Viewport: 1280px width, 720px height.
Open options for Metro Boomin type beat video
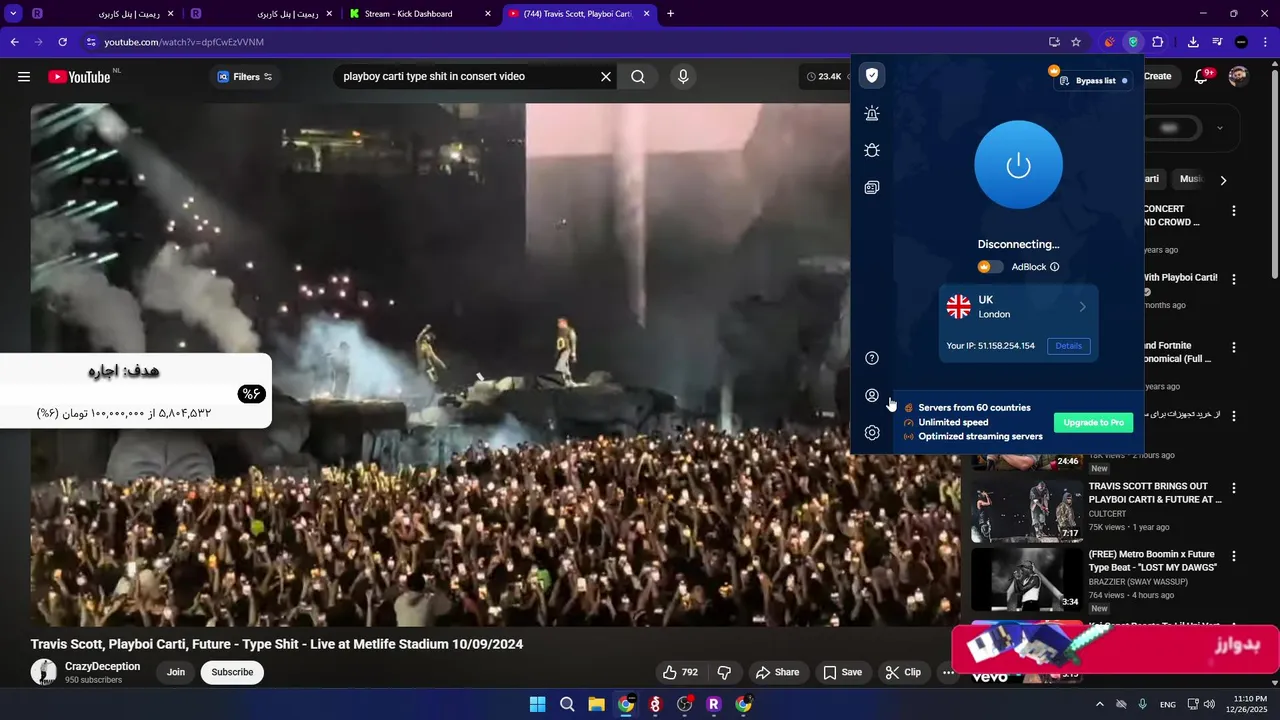(1234, 556)
